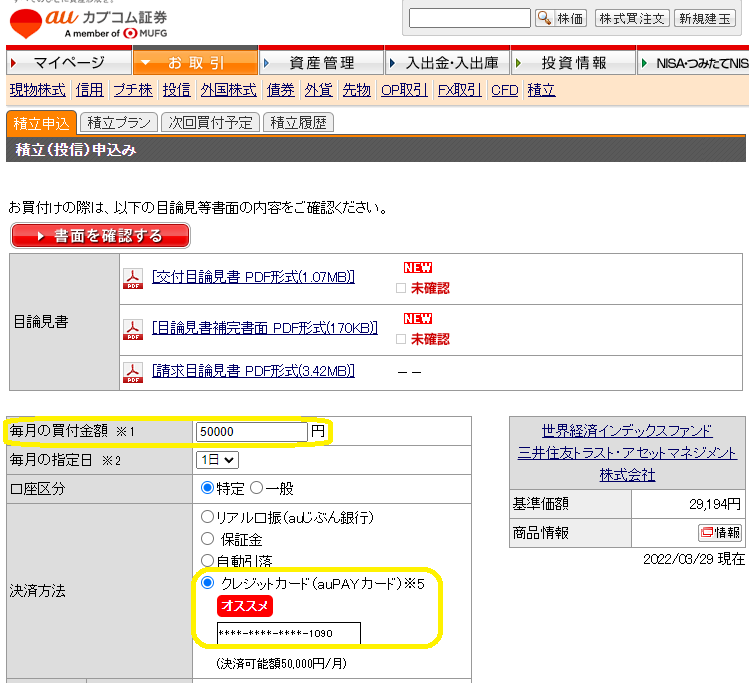Choose クレジットカード(auPAYカード) payment option
This screenshot has height=683, width=749.
pos(207,583)
